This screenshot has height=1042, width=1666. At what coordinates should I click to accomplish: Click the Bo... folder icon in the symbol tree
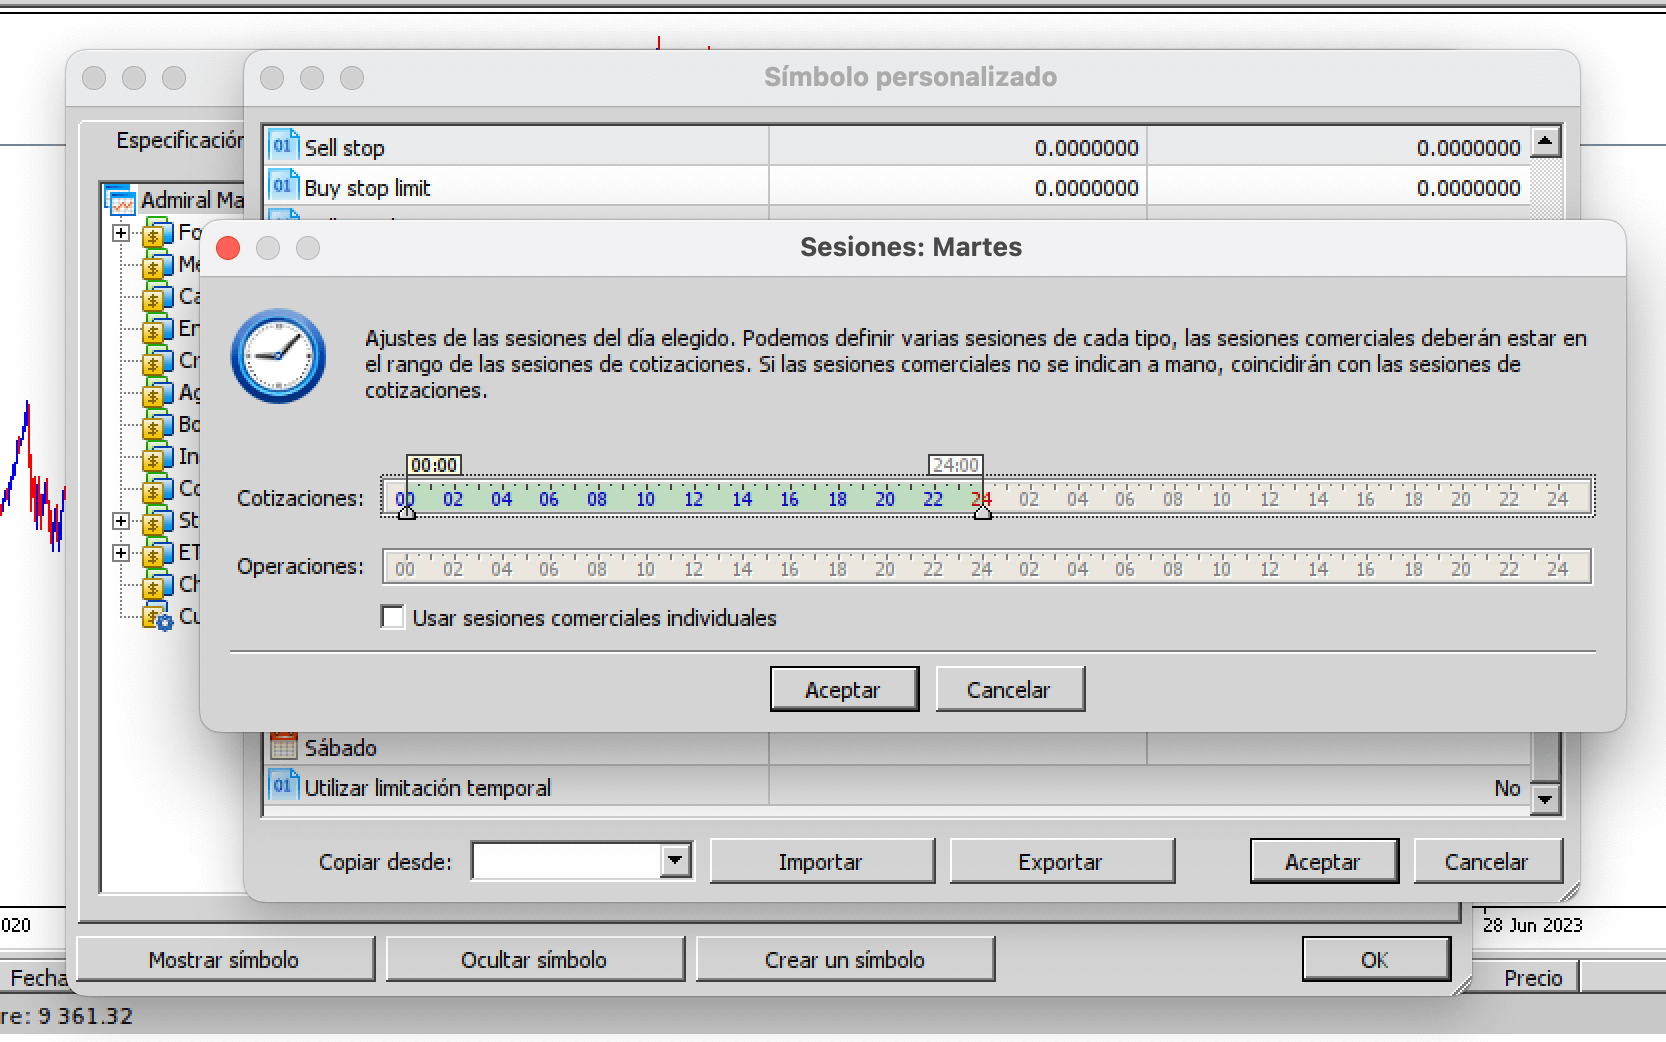(157, 426)
